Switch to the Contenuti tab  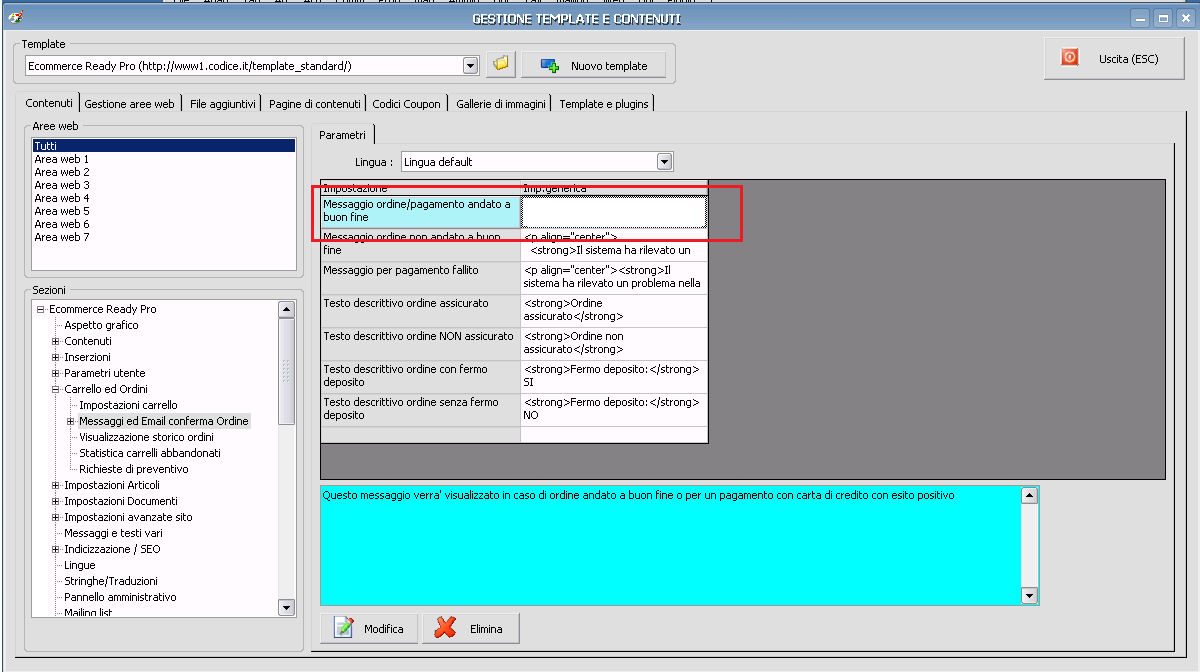coord(49,103)
